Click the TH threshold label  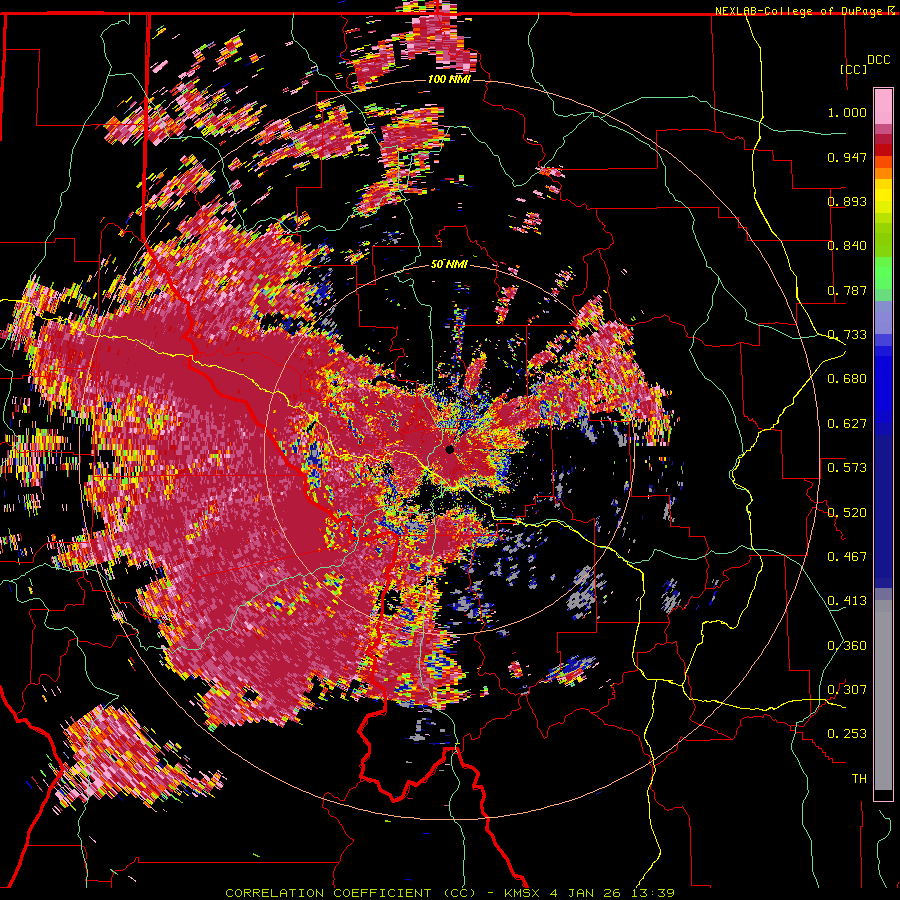pyautogui.click(x=859, y=779)
